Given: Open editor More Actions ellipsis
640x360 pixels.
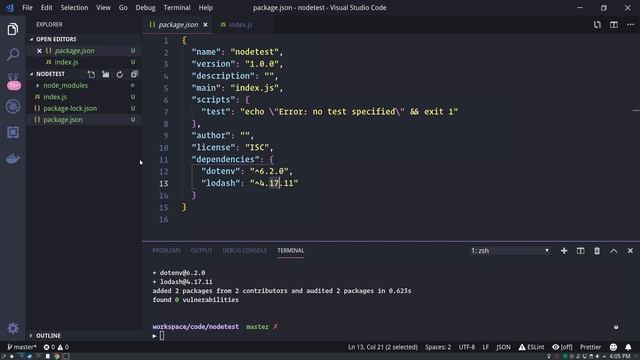Looking at the screenshot, I should point(630,24).
